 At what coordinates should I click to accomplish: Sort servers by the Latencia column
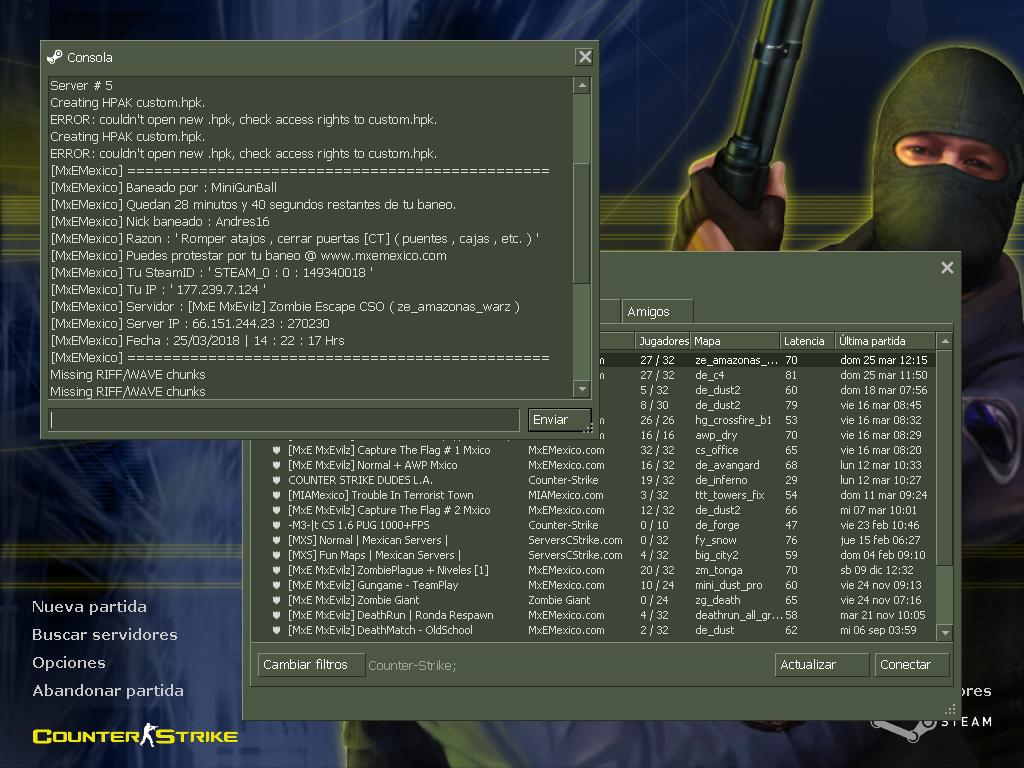point(807,341)
